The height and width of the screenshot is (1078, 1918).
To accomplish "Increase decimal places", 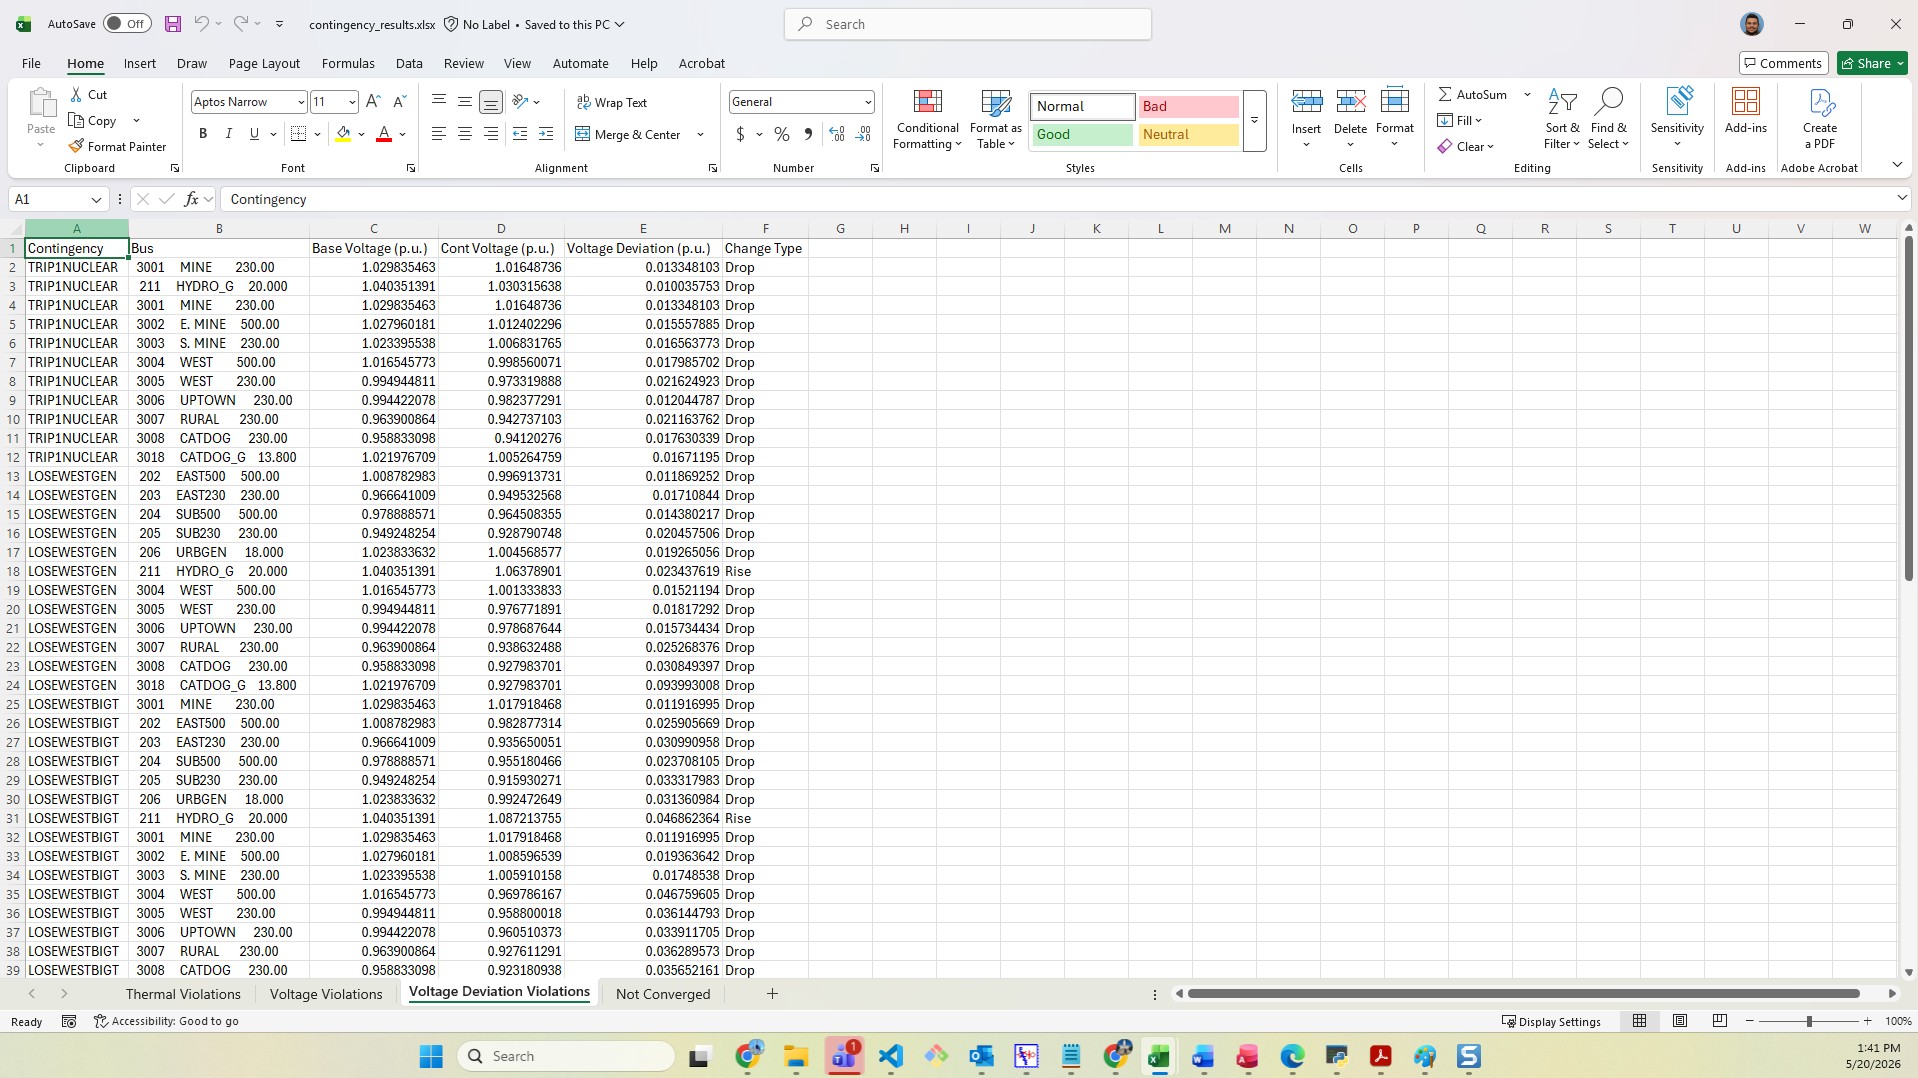I will point(837,134).
